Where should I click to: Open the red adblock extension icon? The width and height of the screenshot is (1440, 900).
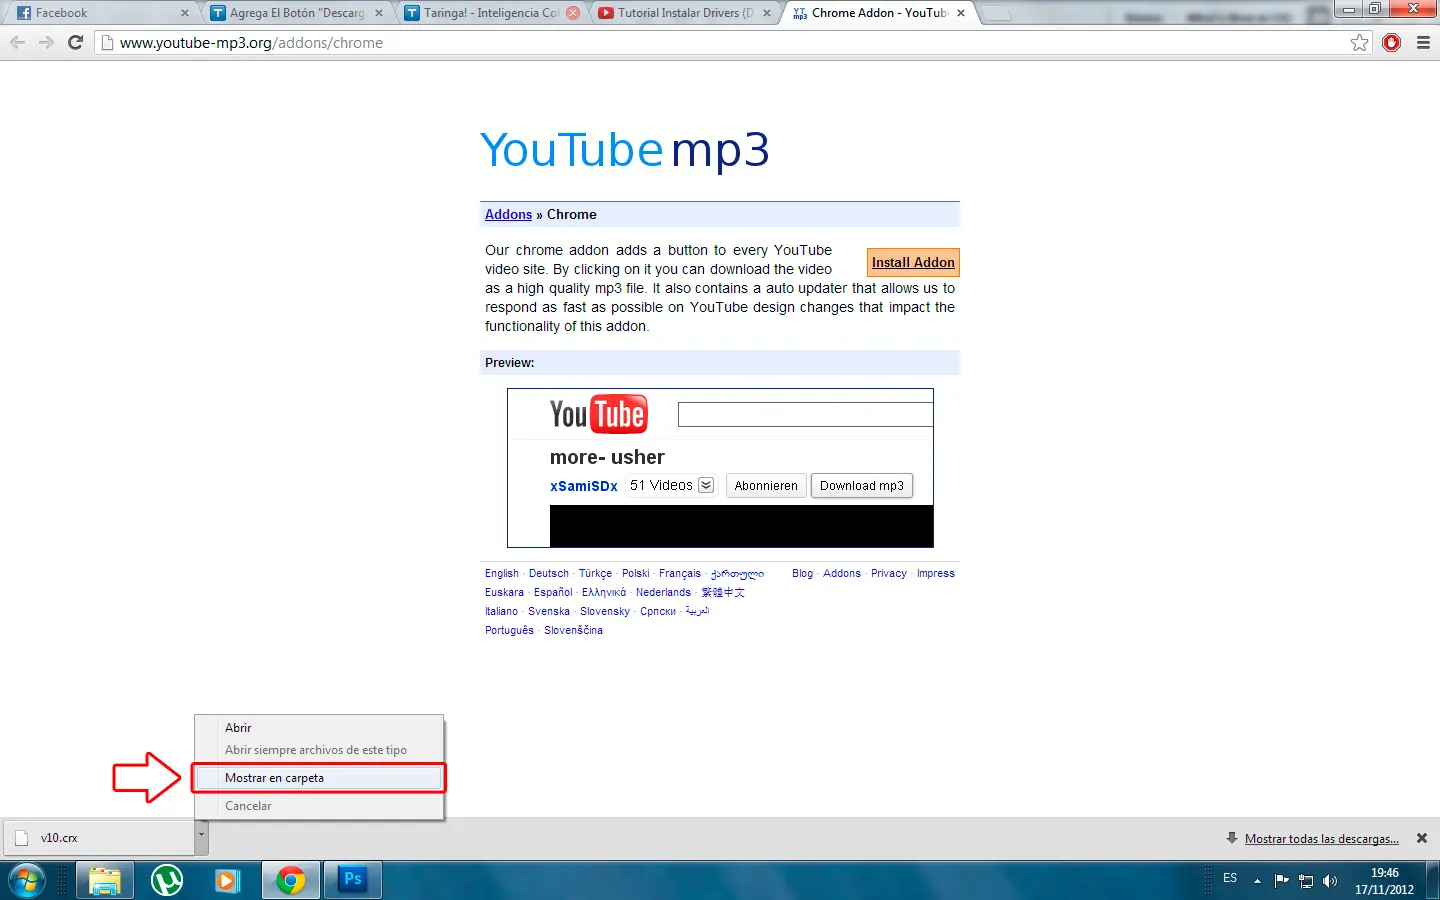1391,43
